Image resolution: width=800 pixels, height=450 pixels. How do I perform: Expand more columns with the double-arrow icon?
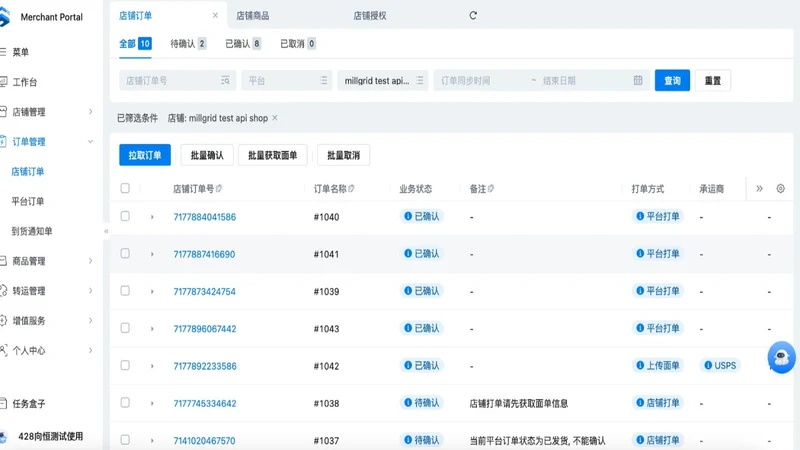[x=759, y=188]
